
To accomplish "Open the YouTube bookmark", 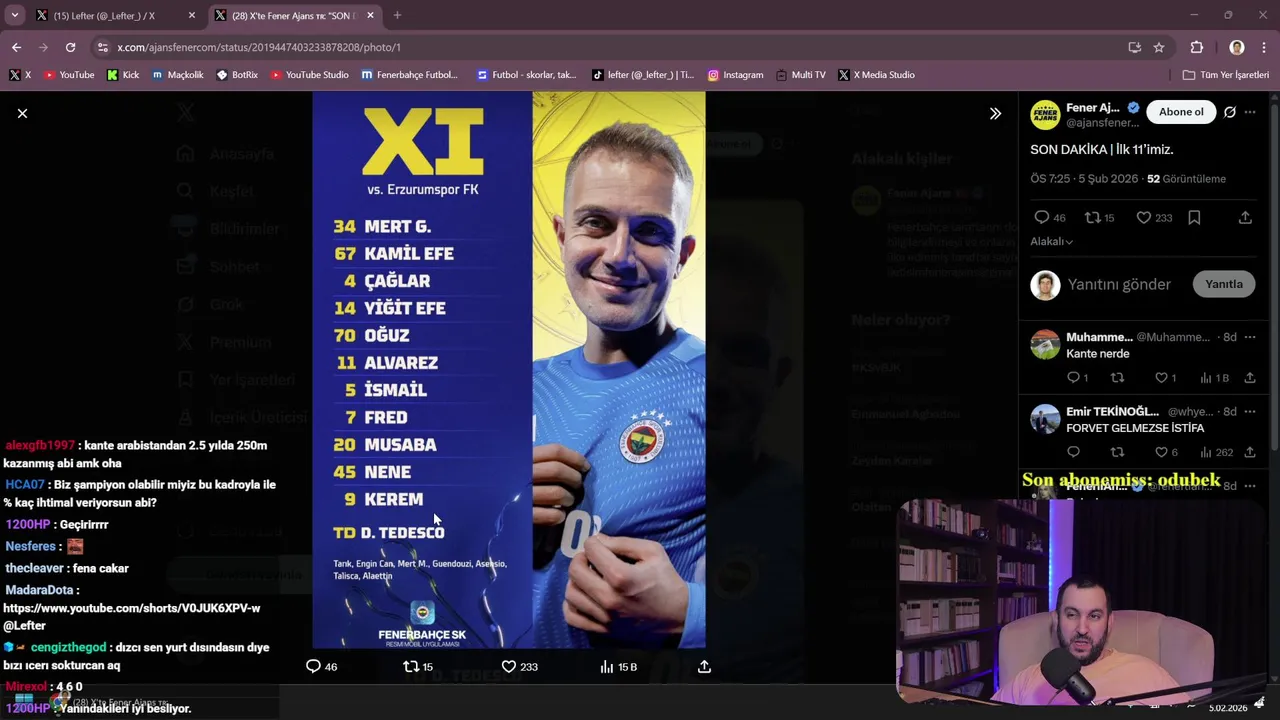I will [69, 75].
